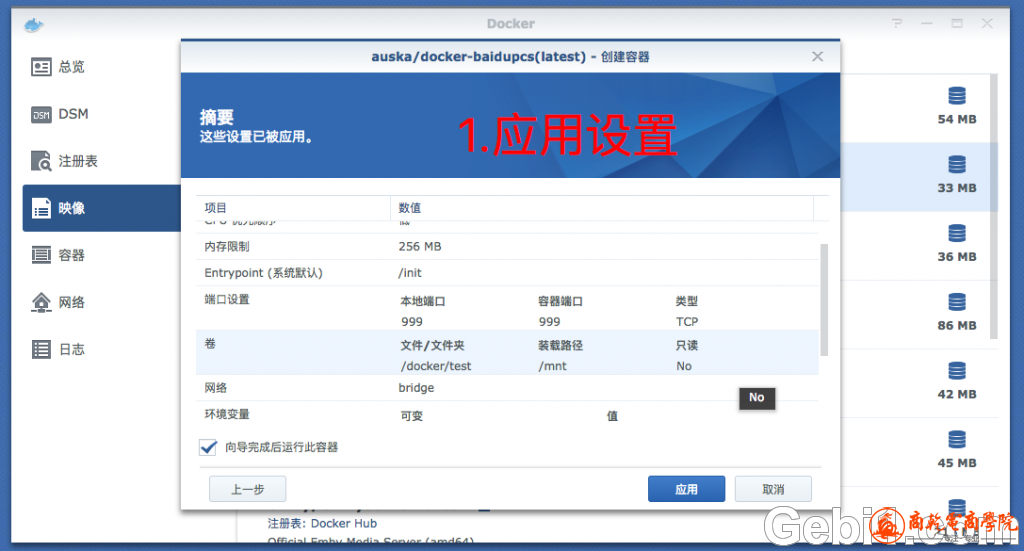Click the 33 MB image size icon

pos(957,165)
